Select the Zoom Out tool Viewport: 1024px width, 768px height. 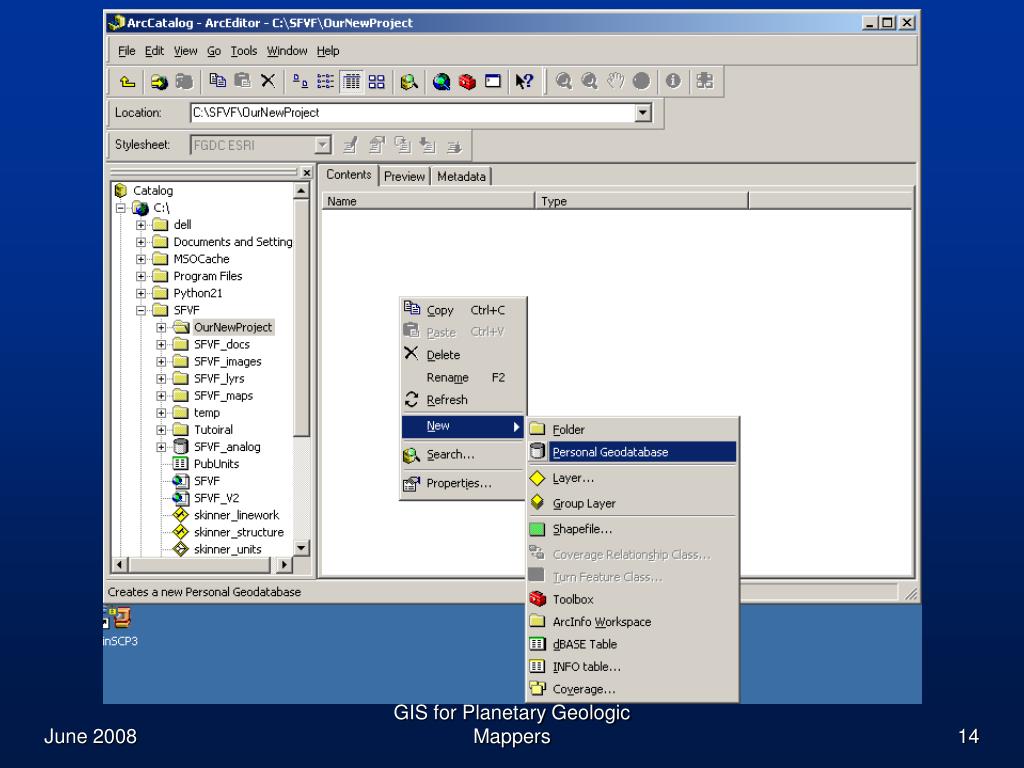pos(589,81)
